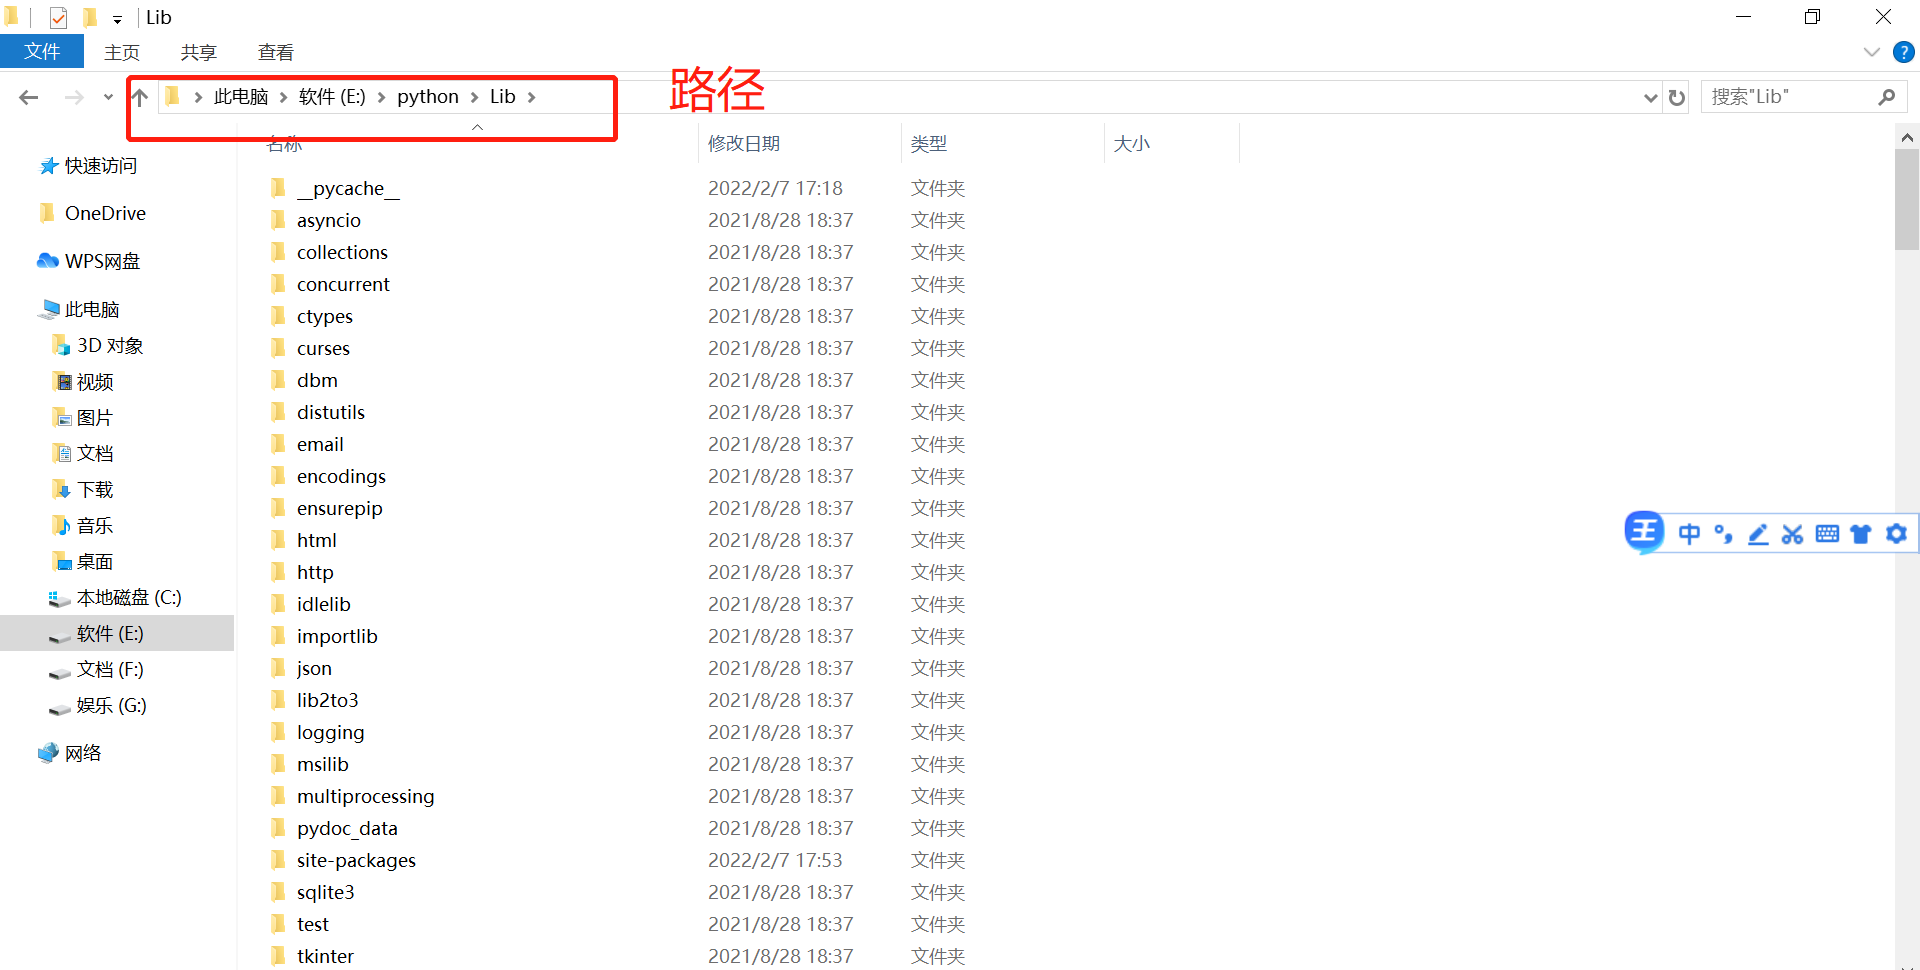Click the IME handwriting pen icon

[x=1758, y=534]
